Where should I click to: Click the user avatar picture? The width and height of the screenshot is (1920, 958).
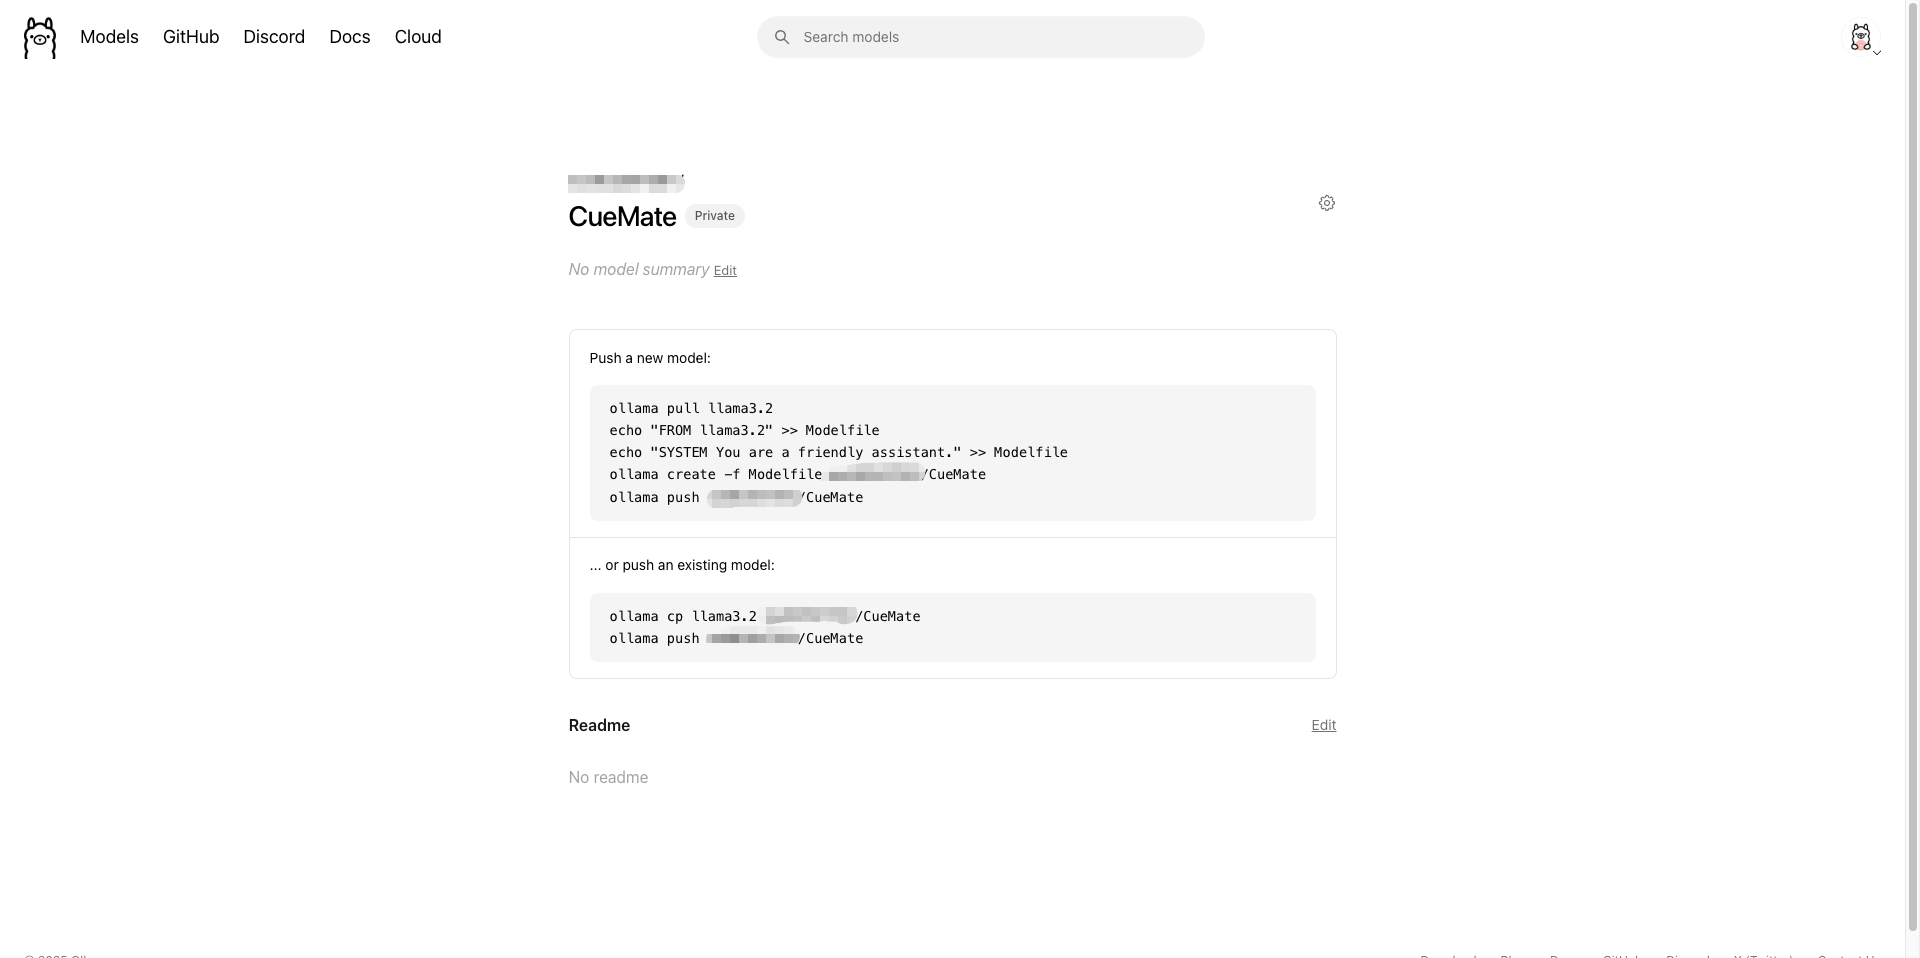1860,37
